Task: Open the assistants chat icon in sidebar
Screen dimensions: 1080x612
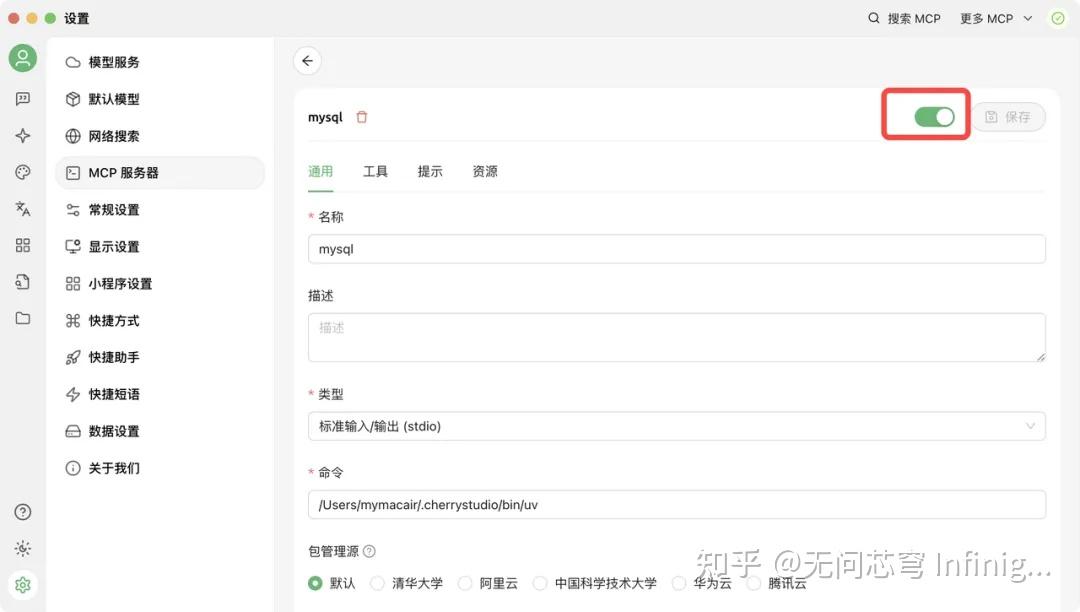Action: tap(22, 98)
